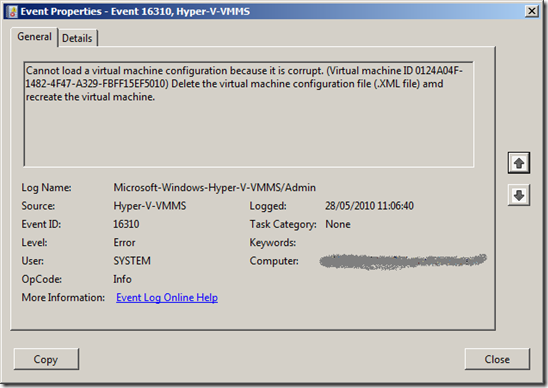Click the Computer: label
548x388 pixels.
click(274, 261)
